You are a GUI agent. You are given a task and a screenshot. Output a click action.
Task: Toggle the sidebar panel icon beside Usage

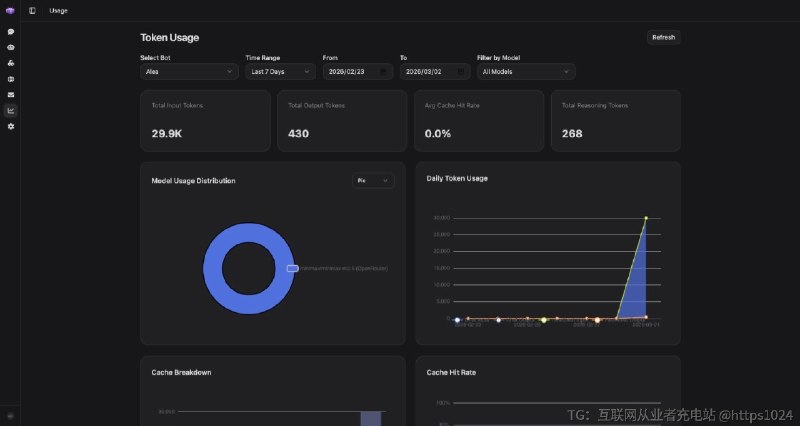pos(32,10)
